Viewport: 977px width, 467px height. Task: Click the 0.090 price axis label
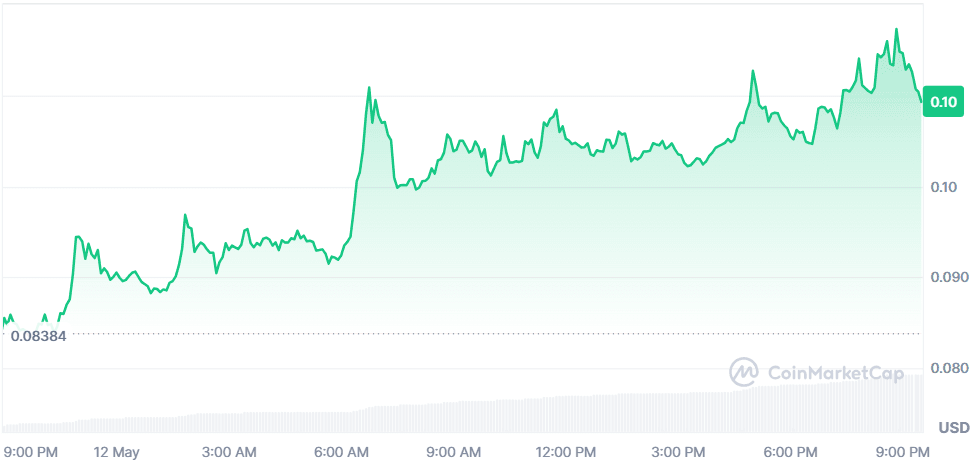point(949,277)
